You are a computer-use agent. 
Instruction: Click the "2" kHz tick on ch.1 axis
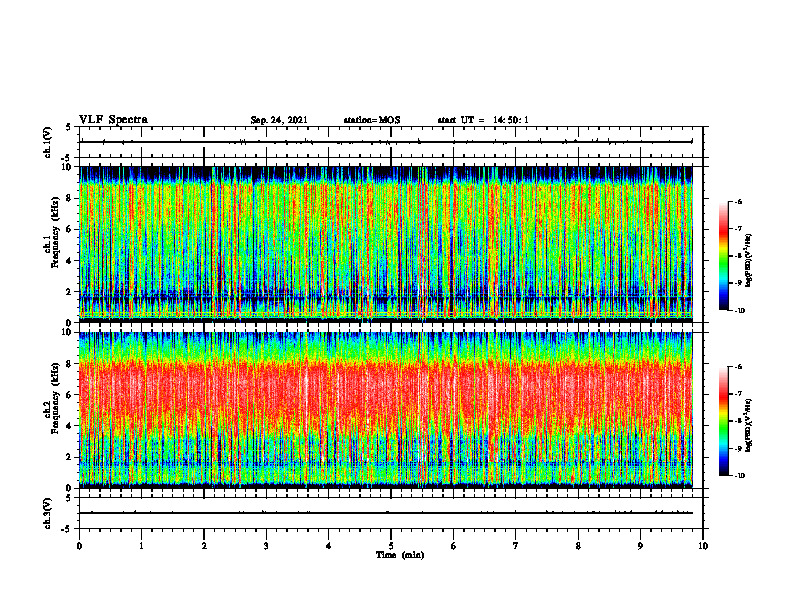[69, 291]
